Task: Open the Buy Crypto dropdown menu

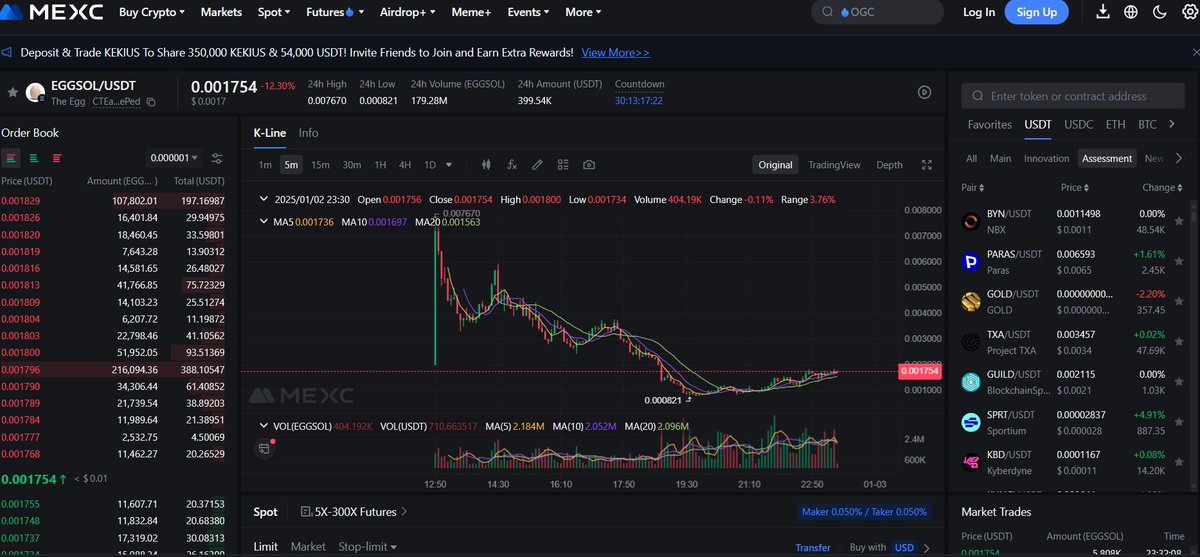Action: 152,12
